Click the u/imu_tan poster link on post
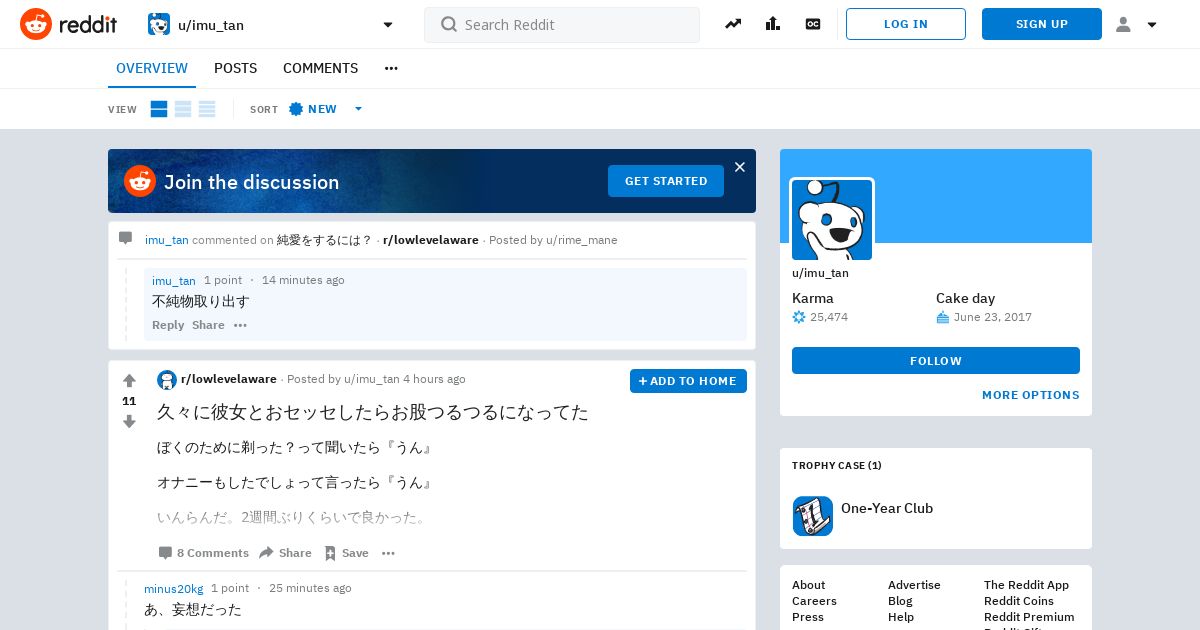1200x630 pixels. point(372,379)
